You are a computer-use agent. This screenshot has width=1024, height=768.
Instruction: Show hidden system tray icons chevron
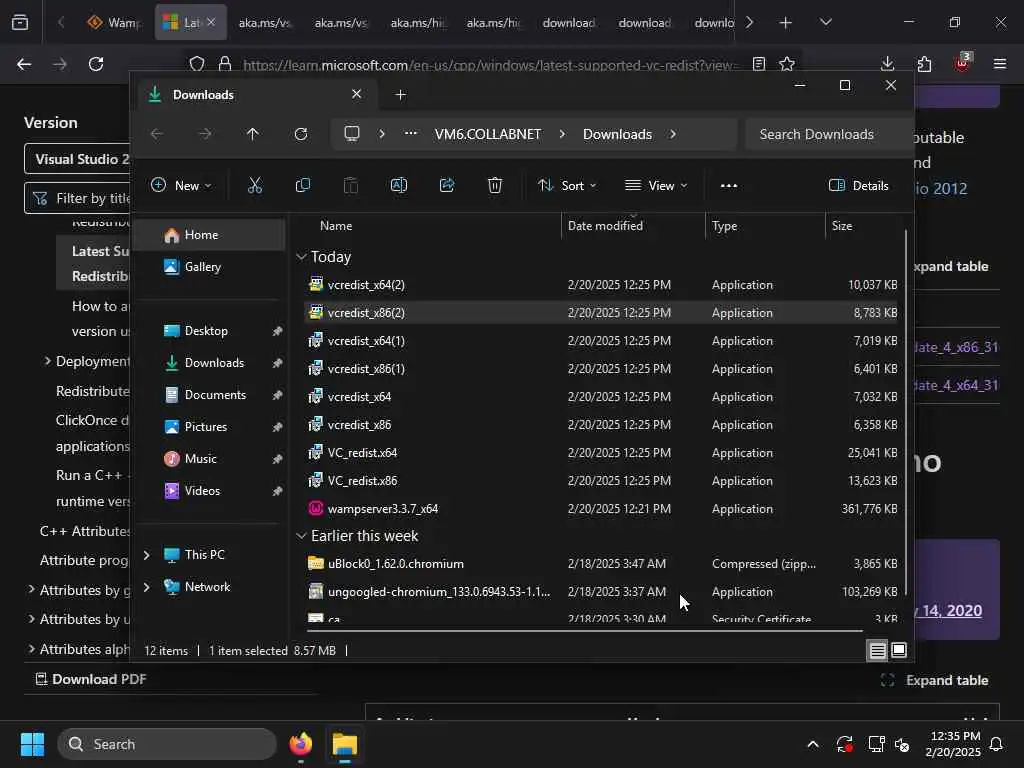(813, 744)
